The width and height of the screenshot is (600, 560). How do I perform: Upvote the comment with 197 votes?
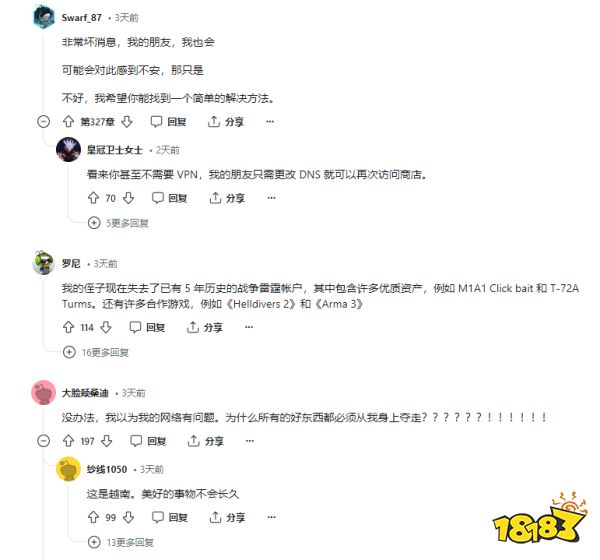tap(68, 441)
